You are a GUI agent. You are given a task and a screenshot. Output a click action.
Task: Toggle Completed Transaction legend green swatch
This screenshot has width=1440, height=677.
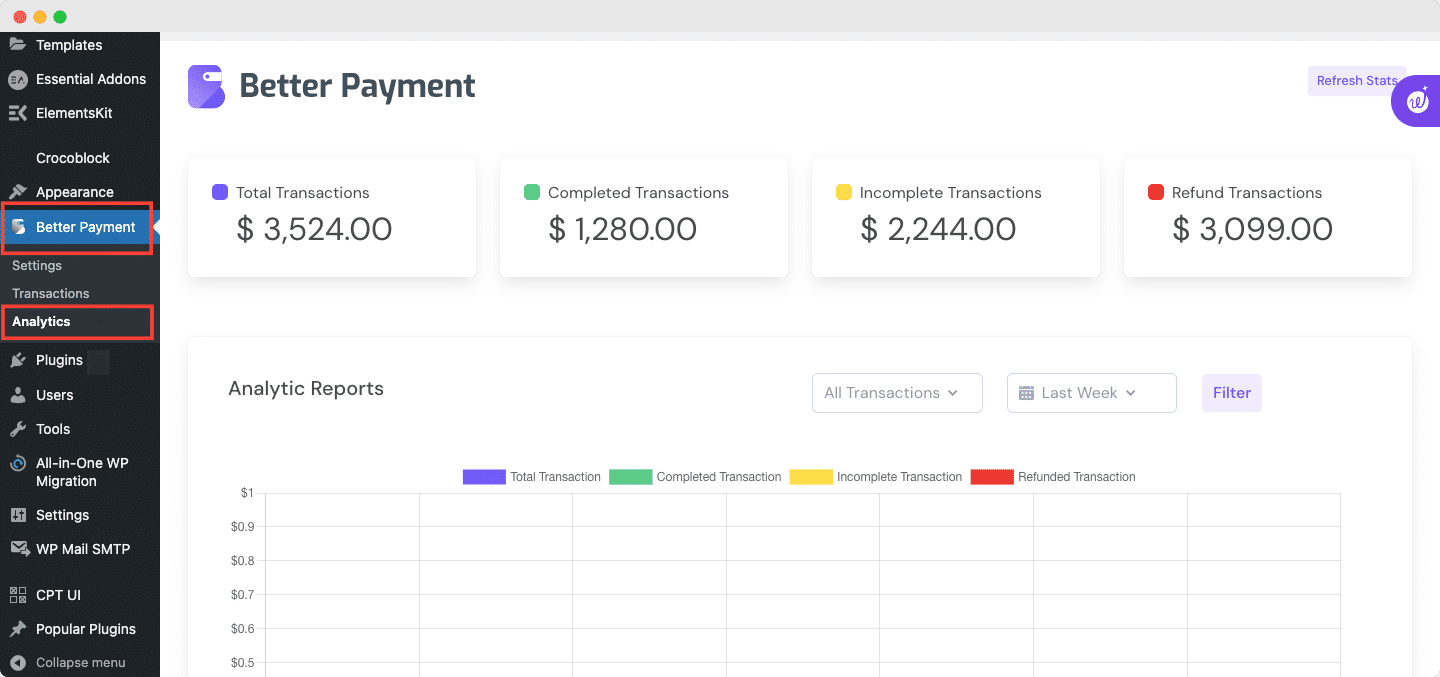click(630, 477)
